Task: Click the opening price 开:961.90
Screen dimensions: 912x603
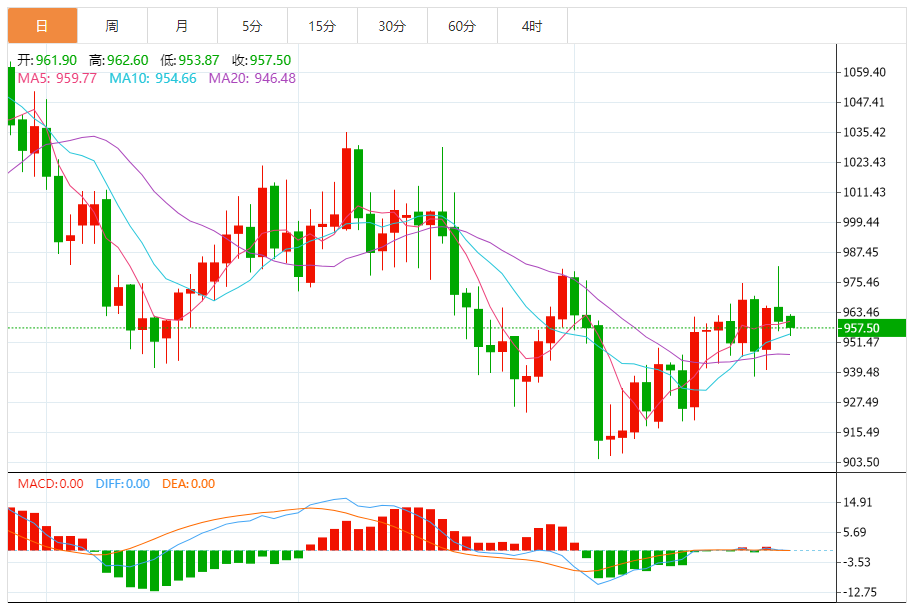Action: coord(47,60)
